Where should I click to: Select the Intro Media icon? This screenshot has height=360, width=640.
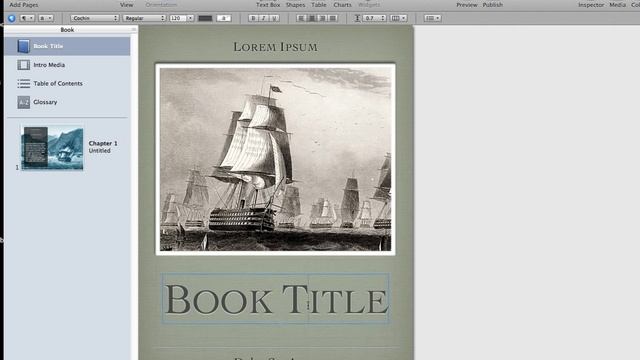tap(23, 65)
